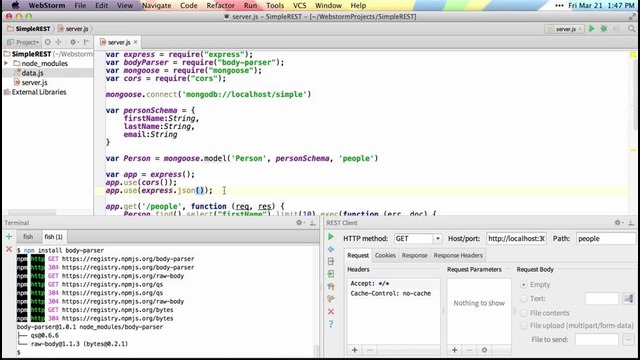The image size is (640, 360).
Task: Click the search everywhere magnifier icon
Action: [x=631, y=29]
